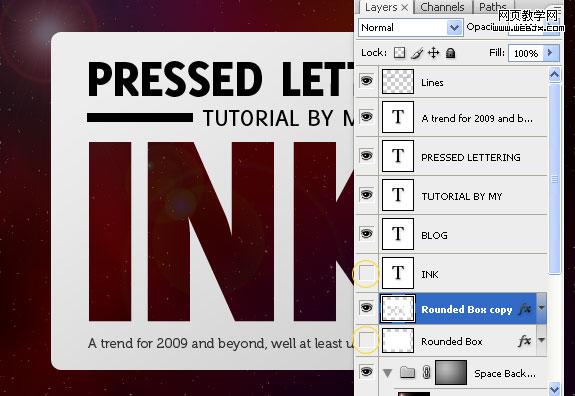575x396 pixels.
Task: Click the lock transparent pixels icon
Action: pyautogui.click(x=399, y=53)
